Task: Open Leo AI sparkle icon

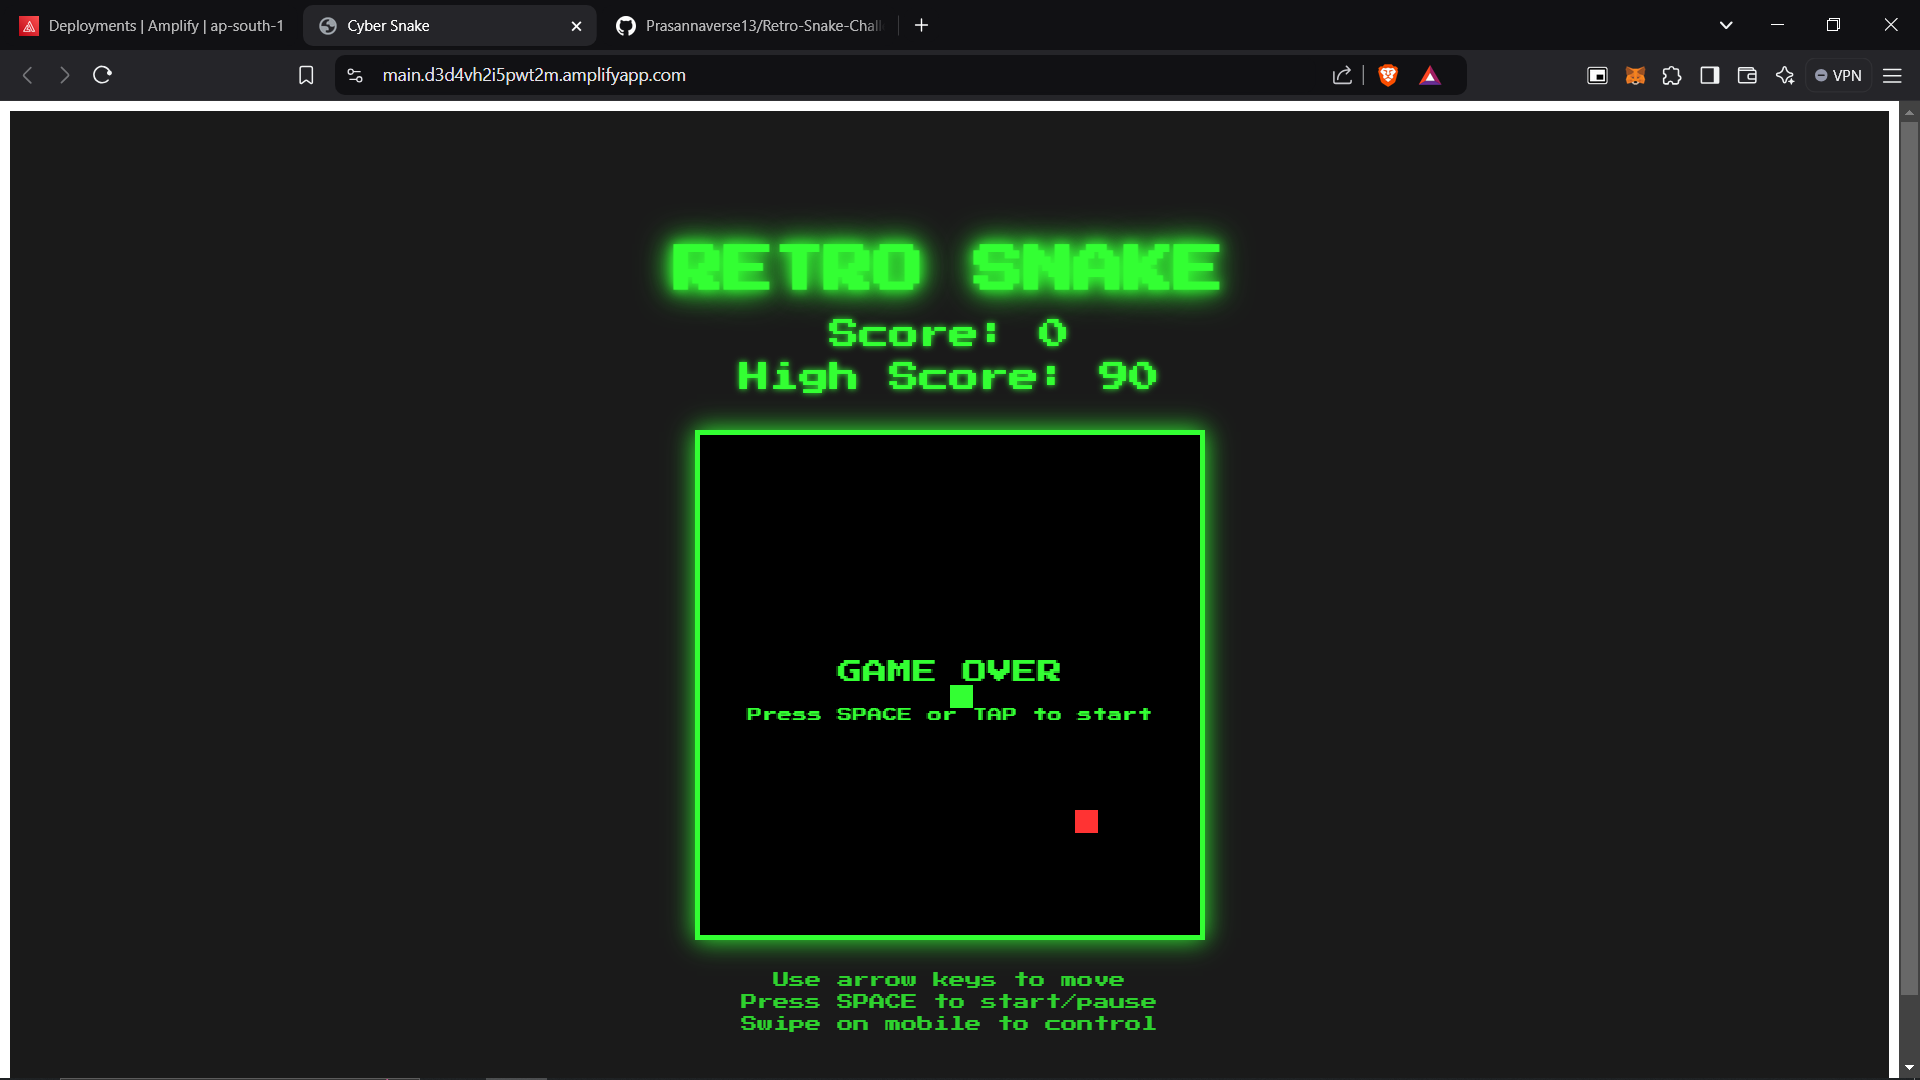Action: (x=1785, y=75)
